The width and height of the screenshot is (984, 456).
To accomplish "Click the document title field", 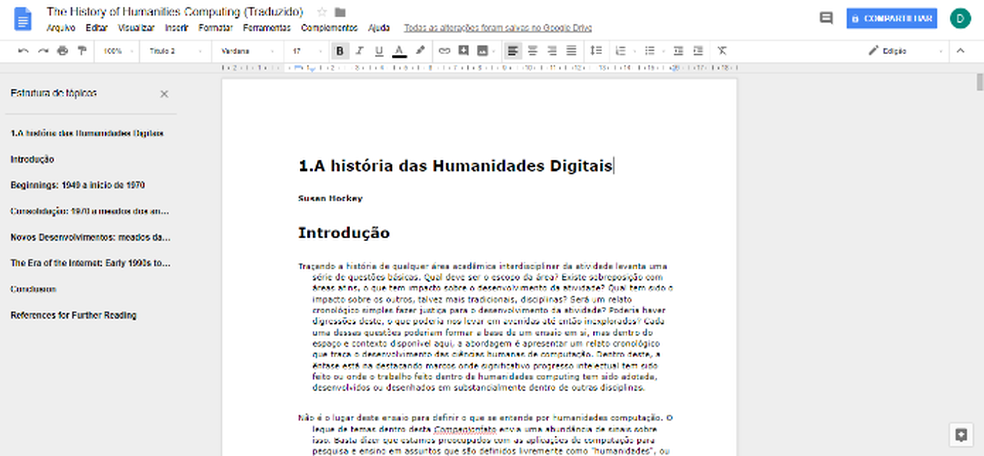I will coord(175,12).
